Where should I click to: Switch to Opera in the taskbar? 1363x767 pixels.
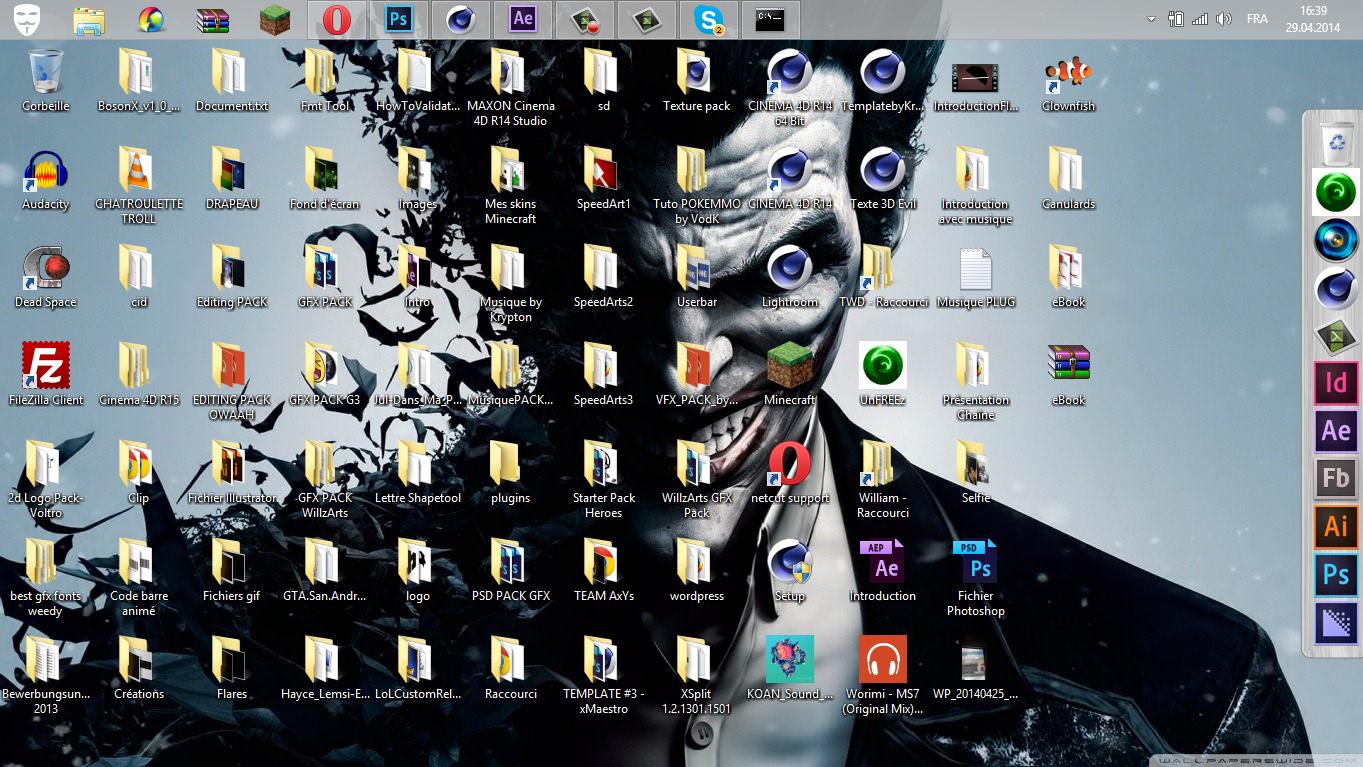tap(337, 19)
